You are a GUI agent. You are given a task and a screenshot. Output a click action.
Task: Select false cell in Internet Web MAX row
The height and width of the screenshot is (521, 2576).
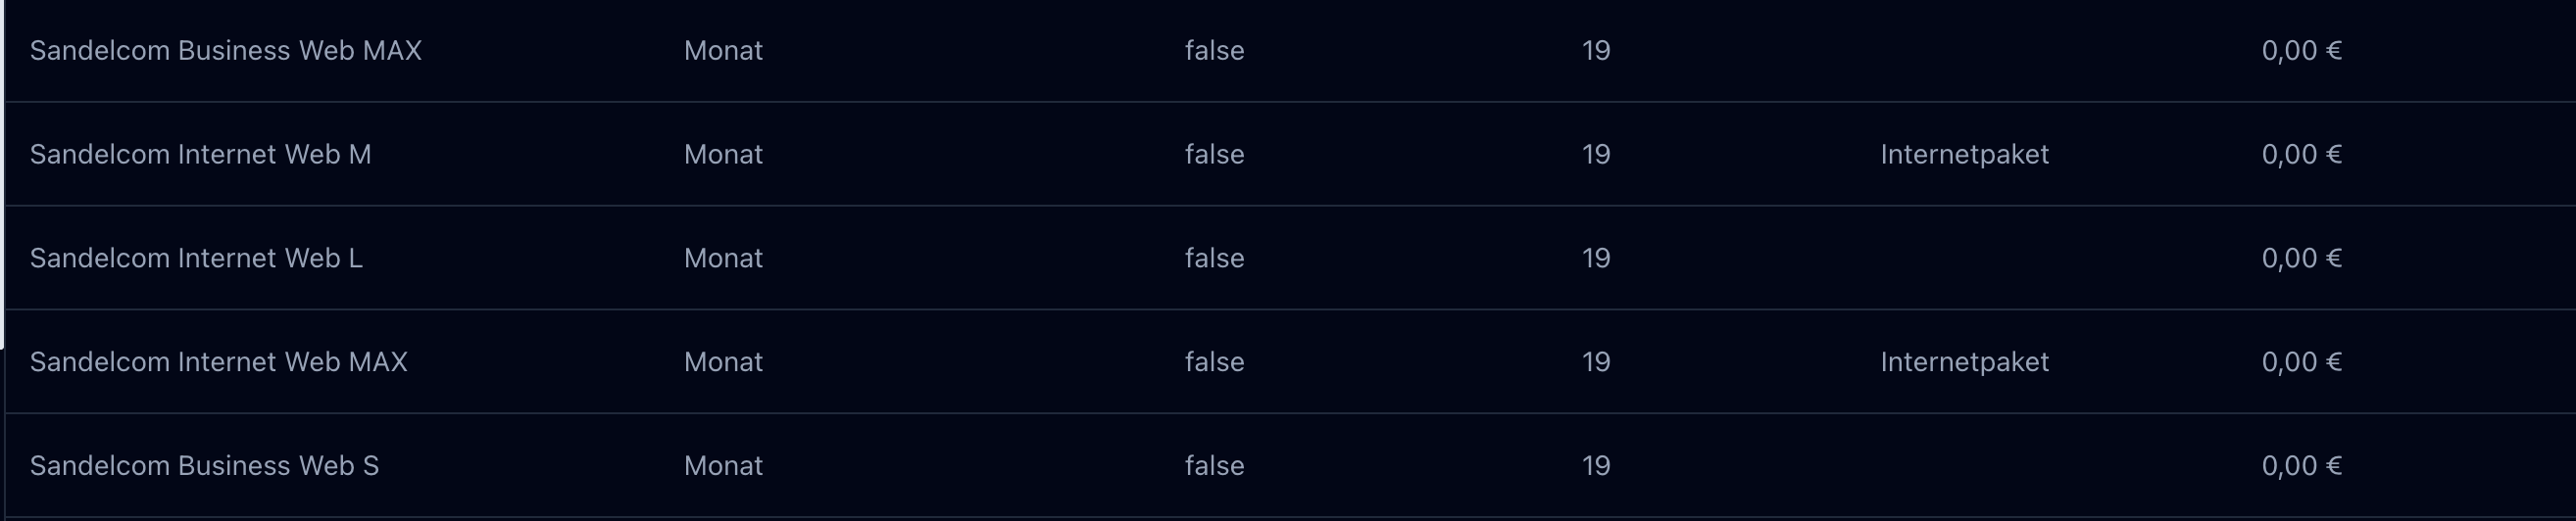1214,362
